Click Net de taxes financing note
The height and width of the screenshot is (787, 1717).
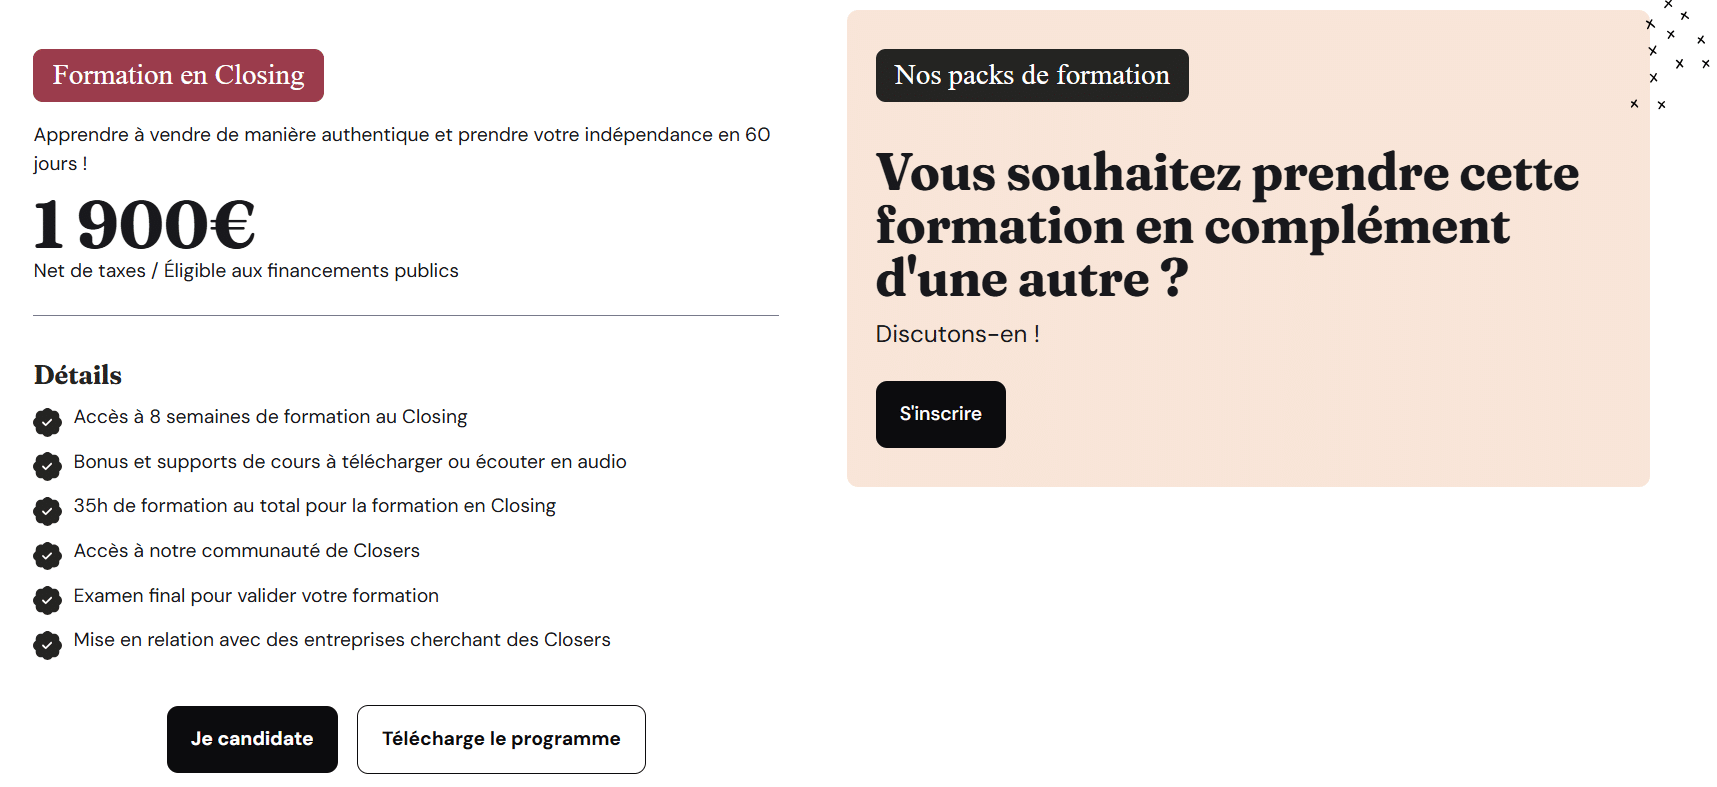246,271
